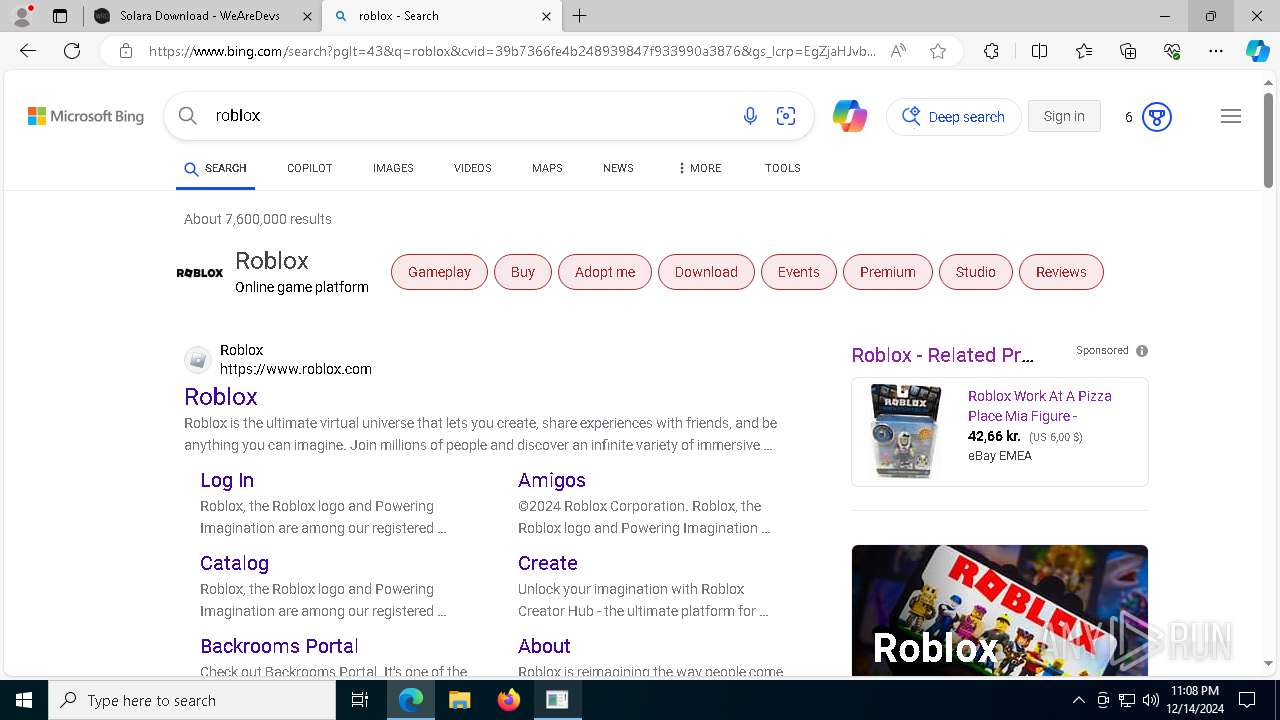Open the Edge profile icon
1280x720 pixels.
pyautogui.click(x=21, y=16)
